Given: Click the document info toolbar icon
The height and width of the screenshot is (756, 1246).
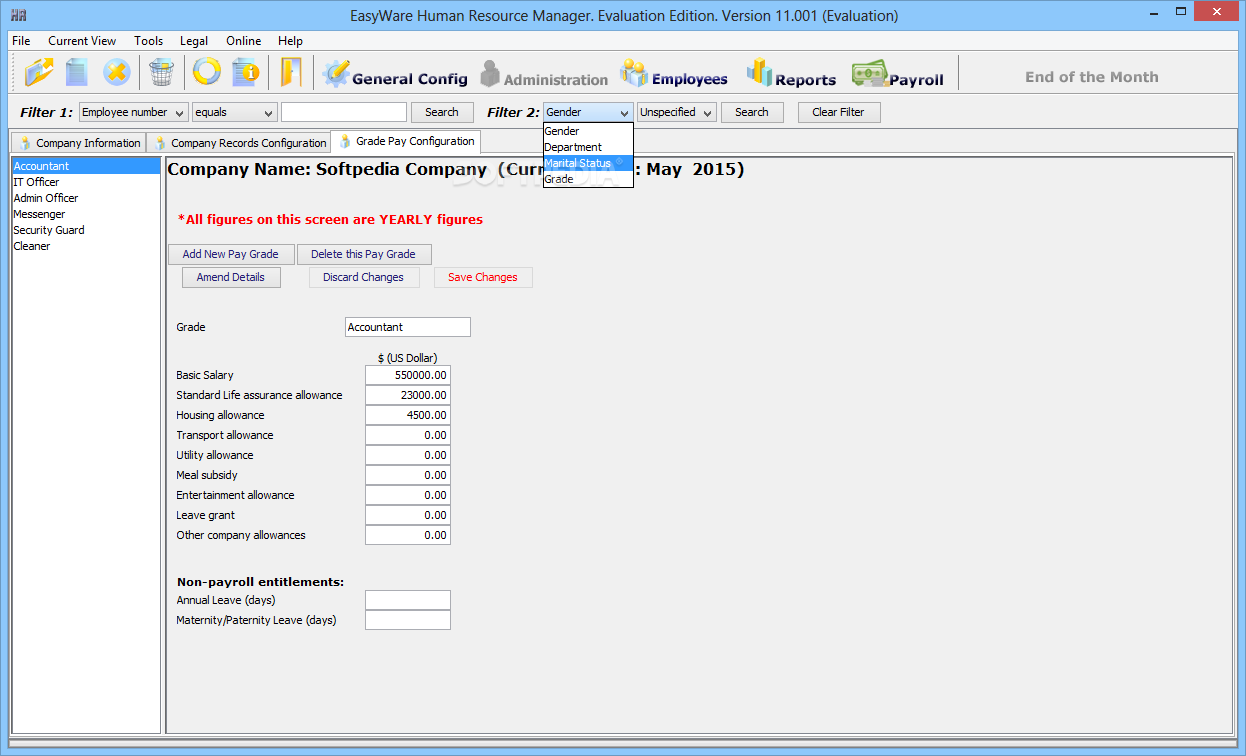Looking at the screenshot, I should [245, 72].
